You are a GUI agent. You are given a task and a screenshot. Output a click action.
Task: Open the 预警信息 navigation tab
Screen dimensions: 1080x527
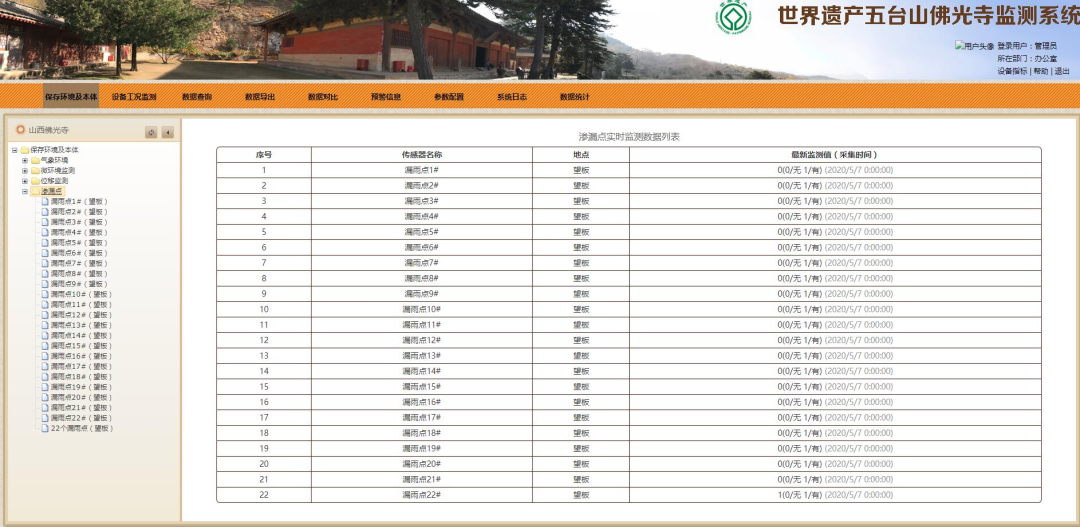[x=386, y=97]
